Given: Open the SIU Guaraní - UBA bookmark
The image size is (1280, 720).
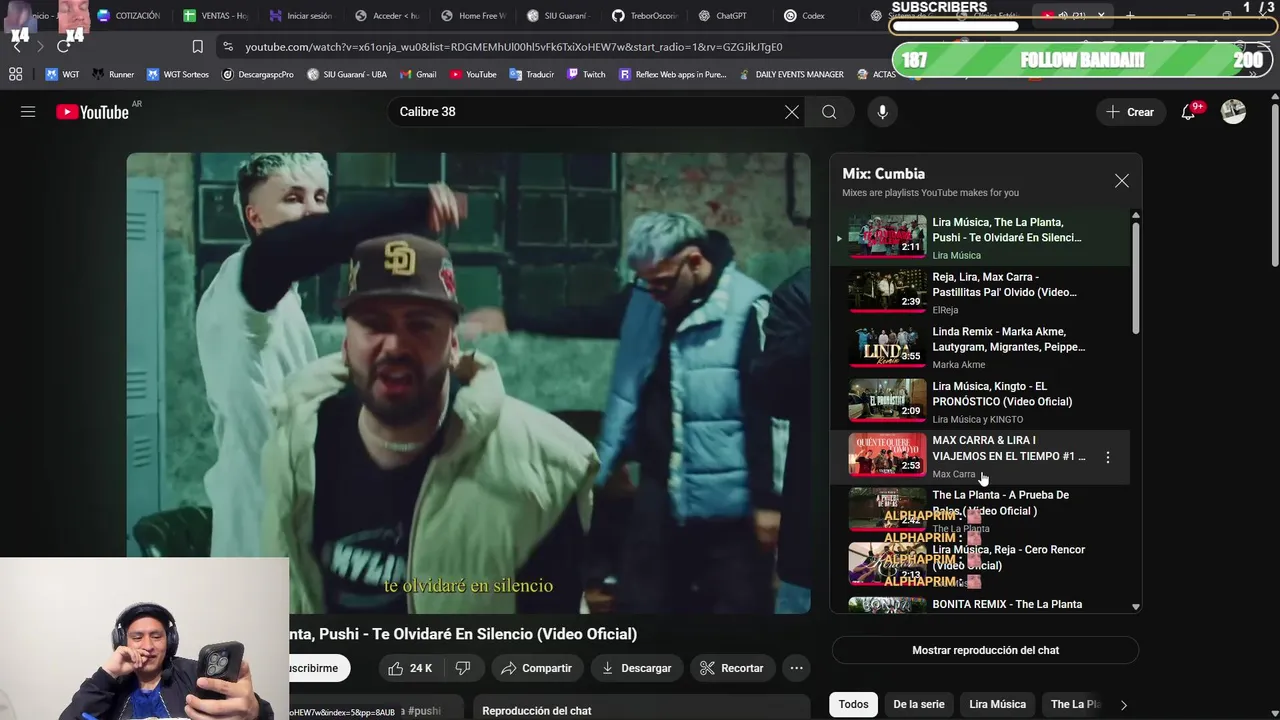Looking at the screenshot, I should [347, 74].
